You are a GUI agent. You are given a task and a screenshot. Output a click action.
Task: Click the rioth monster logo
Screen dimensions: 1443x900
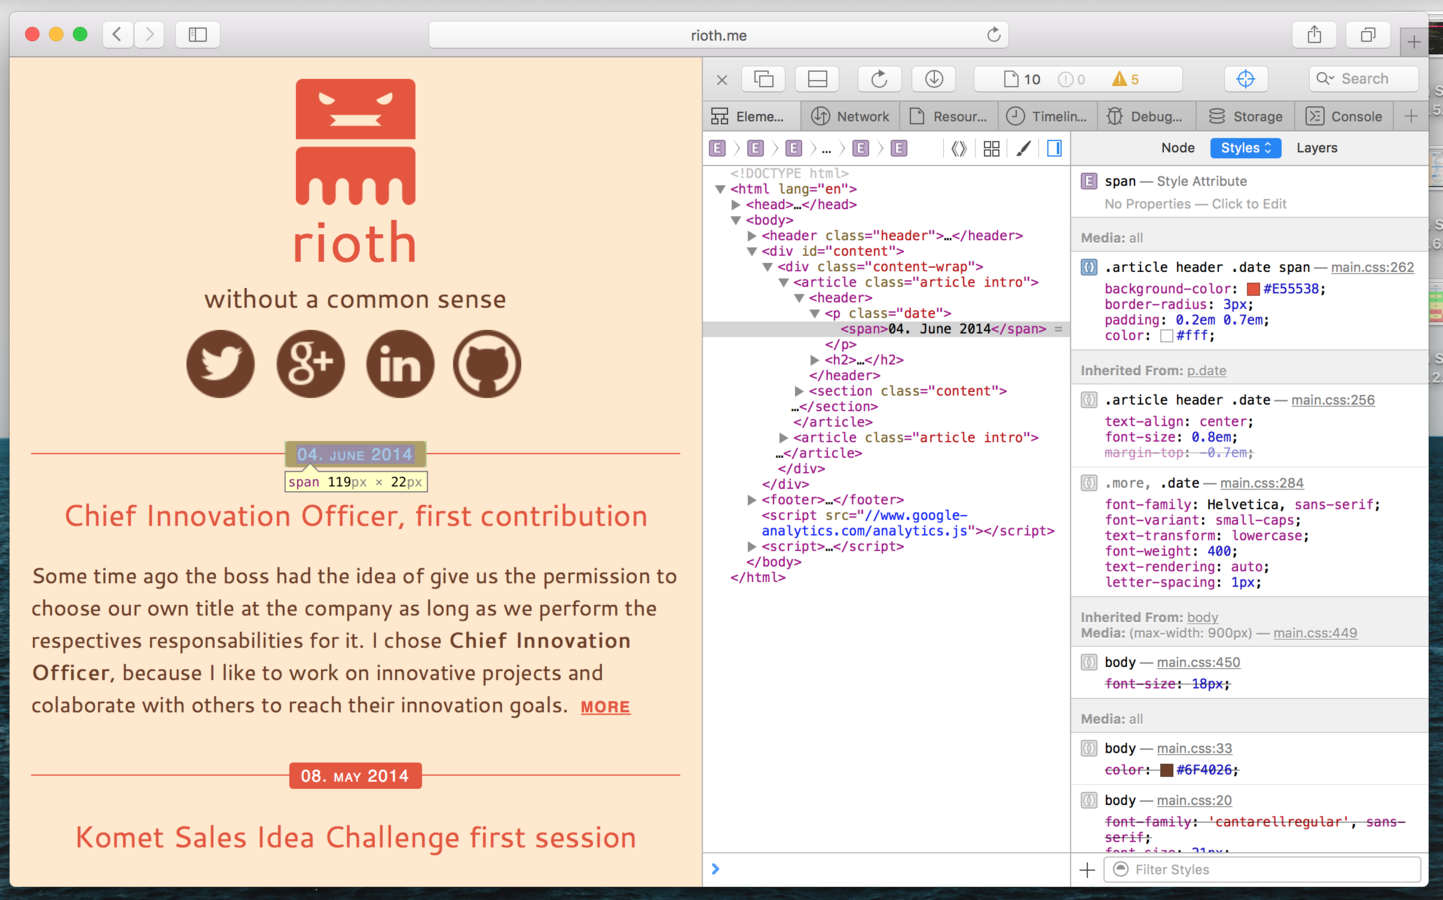click(355, 142)
